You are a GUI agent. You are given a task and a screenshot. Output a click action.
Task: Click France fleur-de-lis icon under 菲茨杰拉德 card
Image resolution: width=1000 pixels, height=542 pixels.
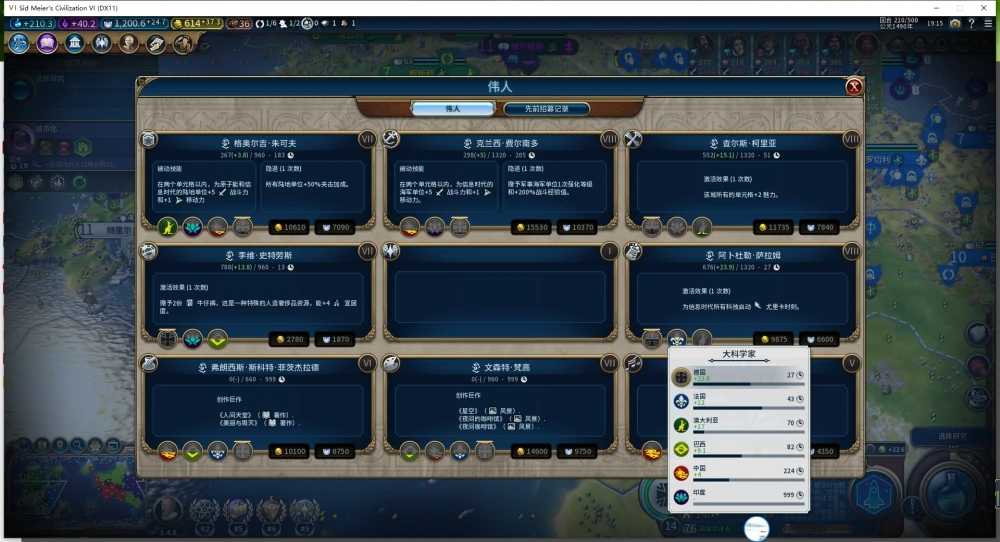pos(217,451)
